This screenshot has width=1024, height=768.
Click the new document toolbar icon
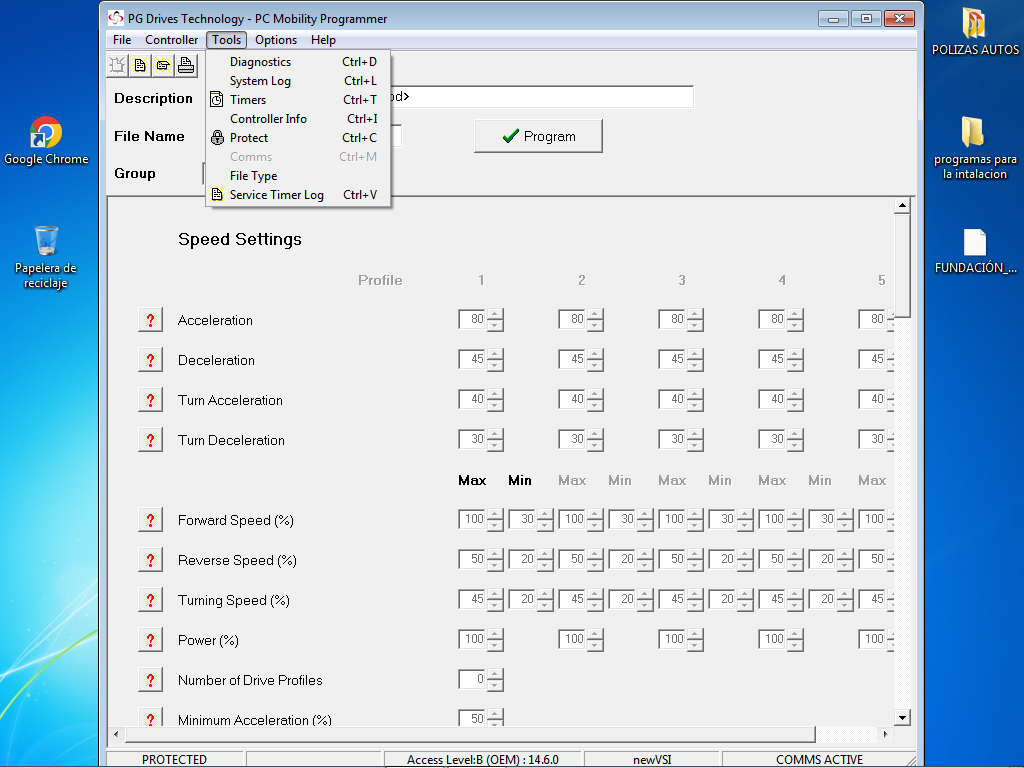(x=140, y=66)
